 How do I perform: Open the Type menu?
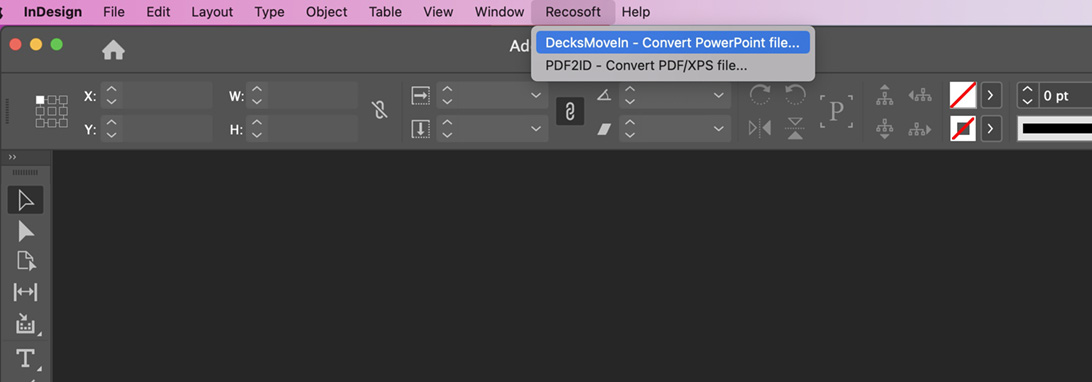(269, 12)
